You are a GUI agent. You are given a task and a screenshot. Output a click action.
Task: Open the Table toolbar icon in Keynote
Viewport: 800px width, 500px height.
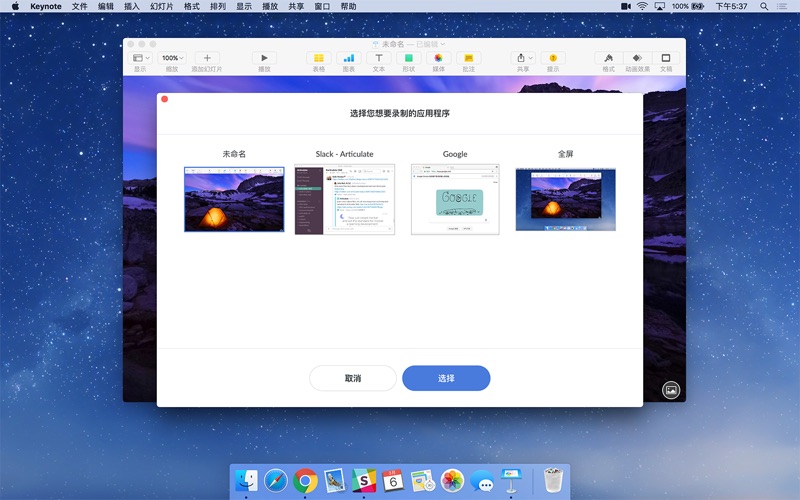[x=318, y=58]
